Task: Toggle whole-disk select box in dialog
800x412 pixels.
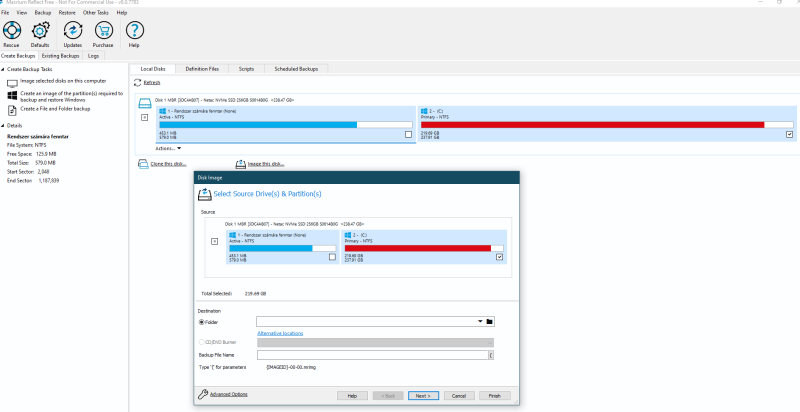Action: tap(215, 242)
